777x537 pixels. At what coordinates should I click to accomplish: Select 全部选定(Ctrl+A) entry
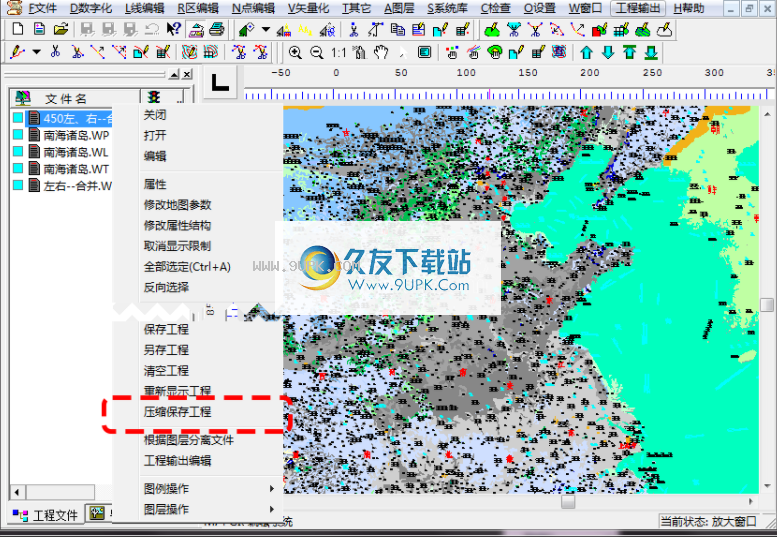(x=187, y=267)
